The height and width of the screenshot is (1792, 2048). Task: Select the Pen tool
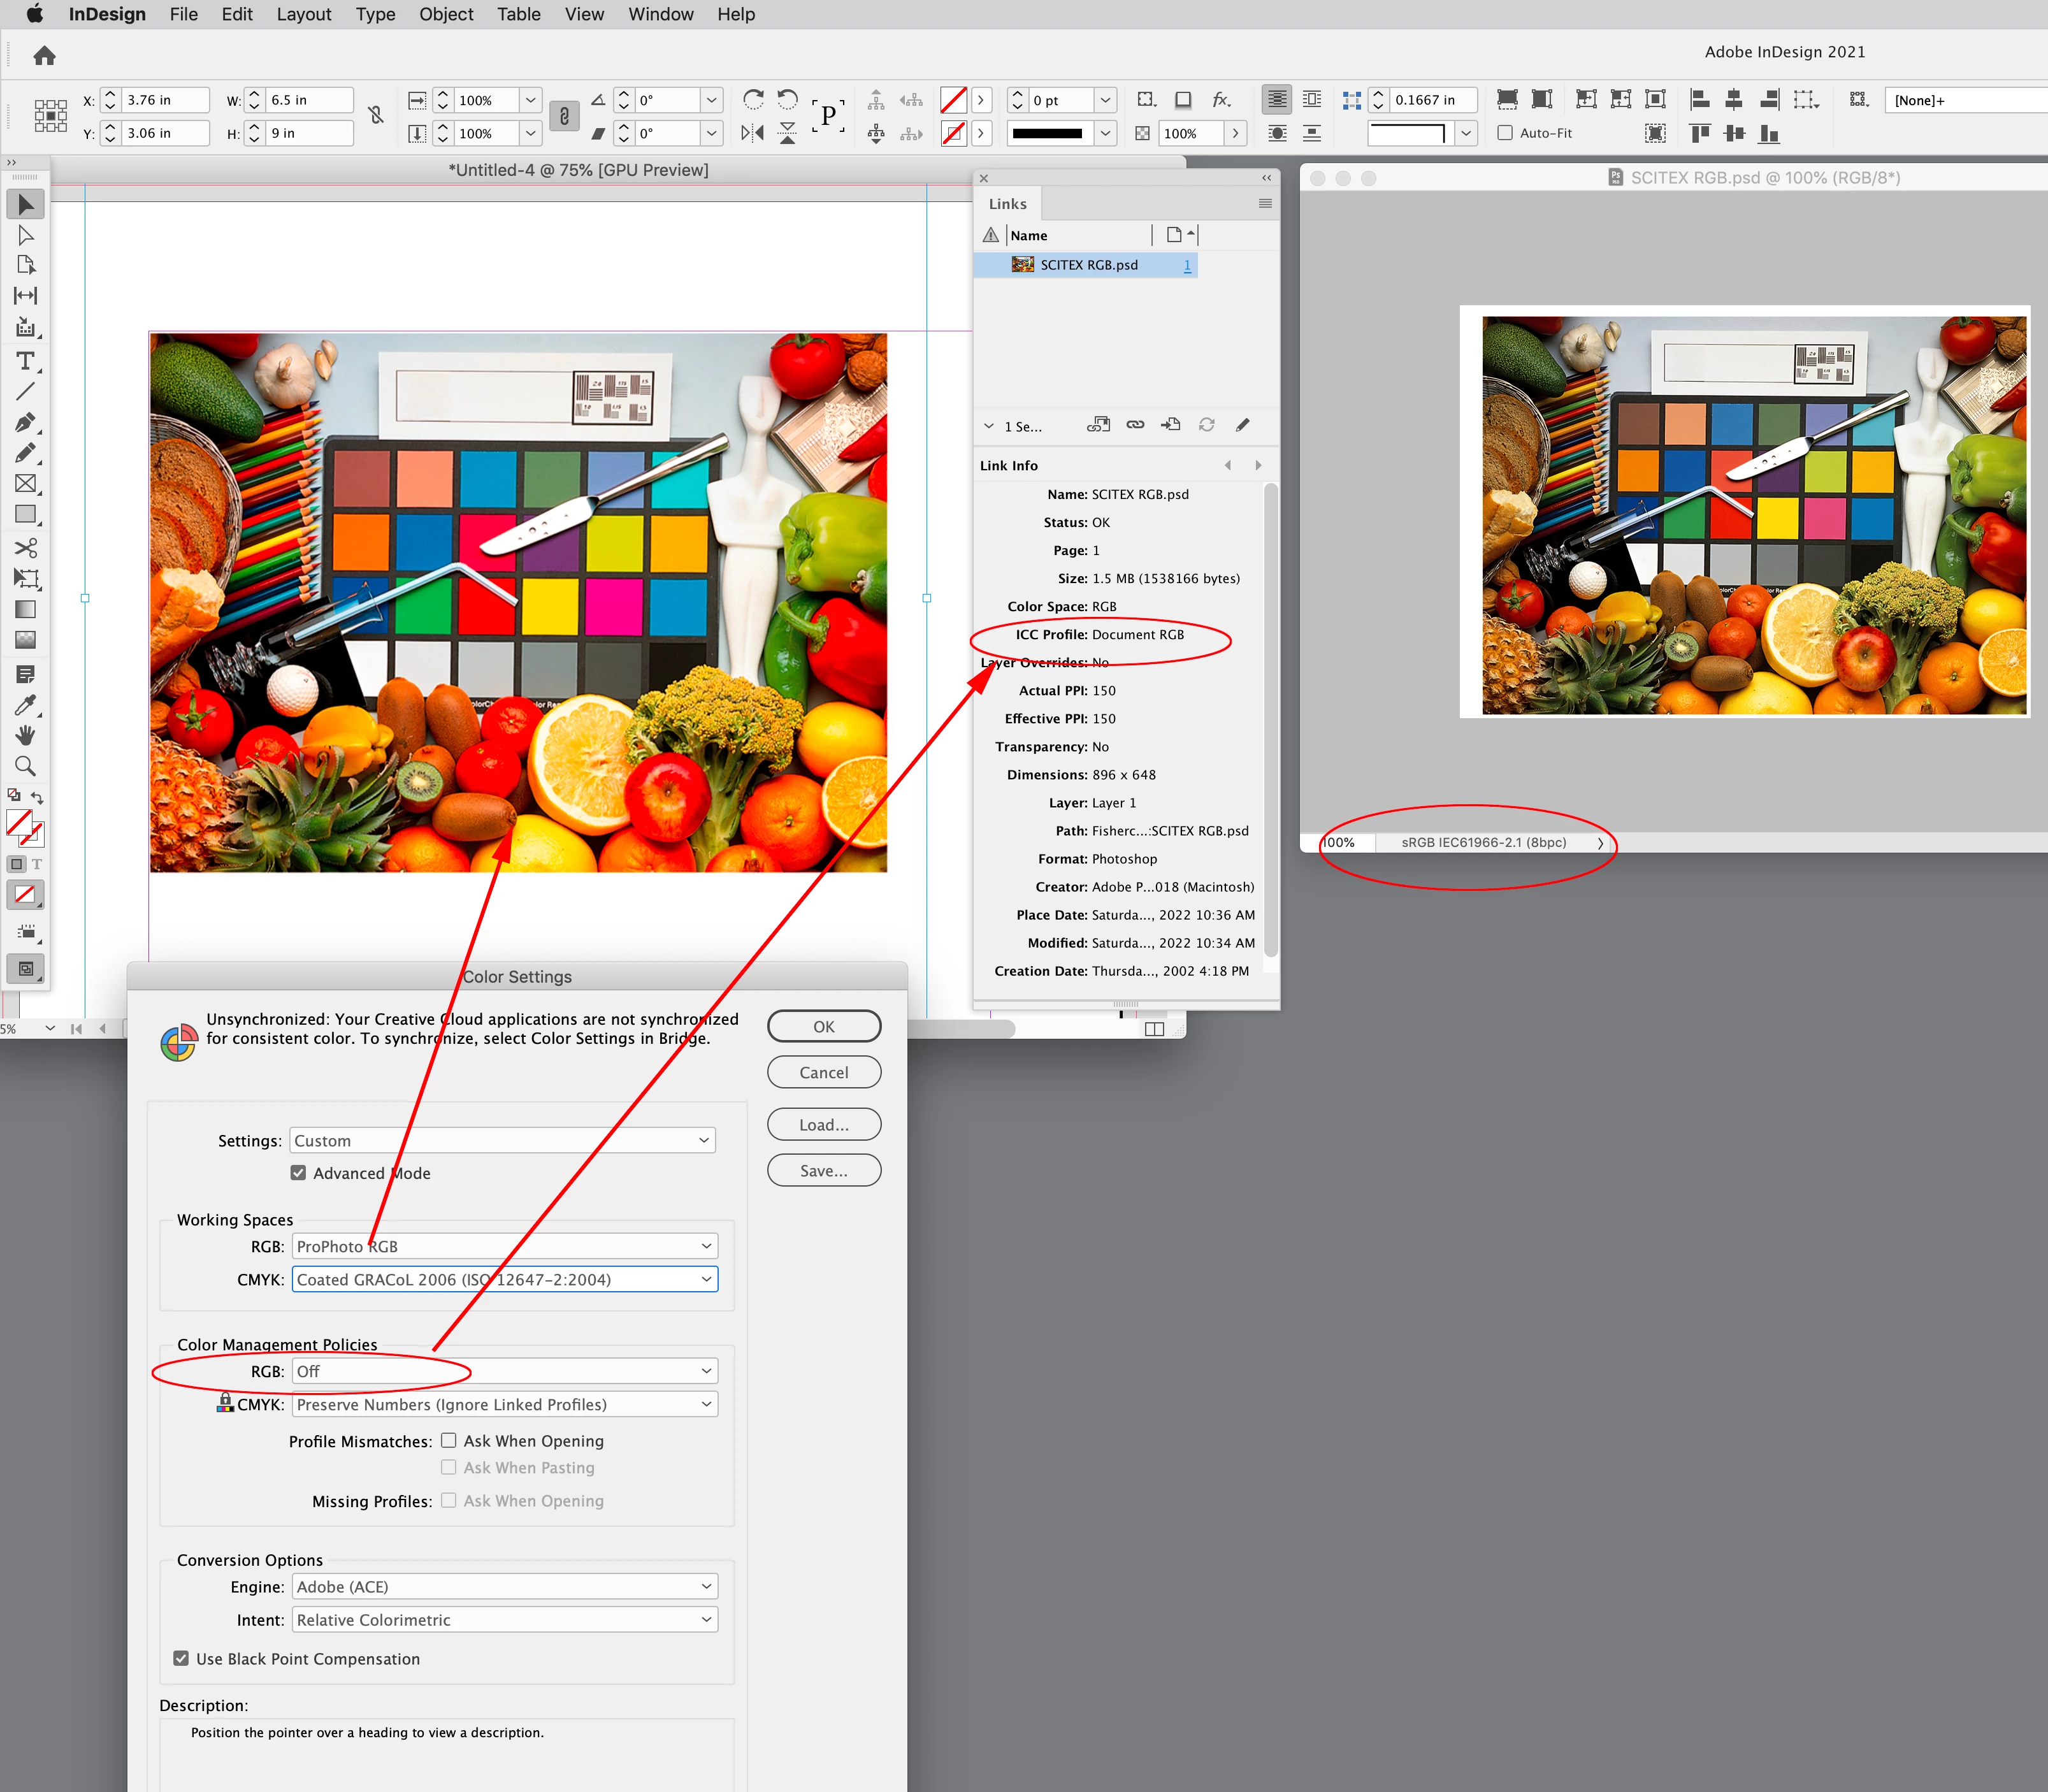[25, 422]
